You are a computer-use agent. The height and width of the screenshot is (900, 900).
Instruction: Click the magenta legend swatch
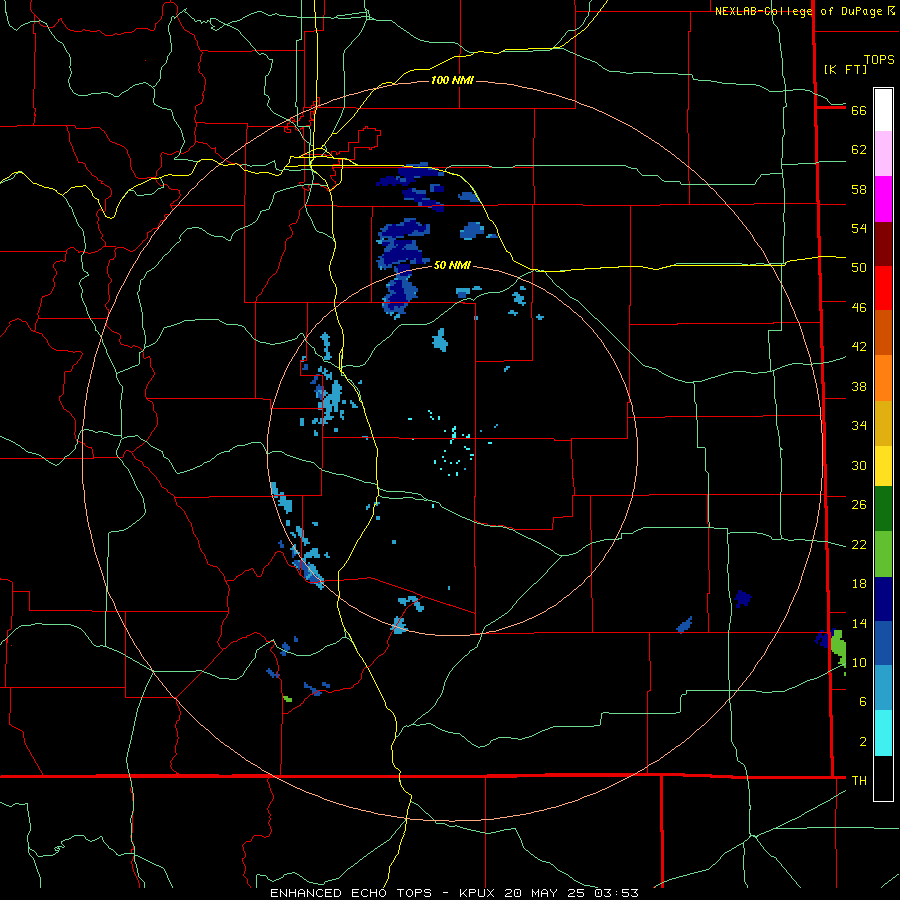tap(883, 199)
